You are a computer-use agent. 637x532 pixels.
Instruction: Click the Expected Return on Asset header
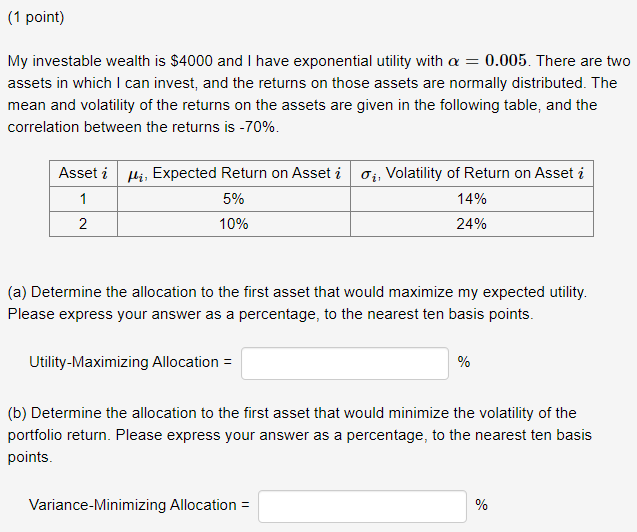click(x=234, y=173)
